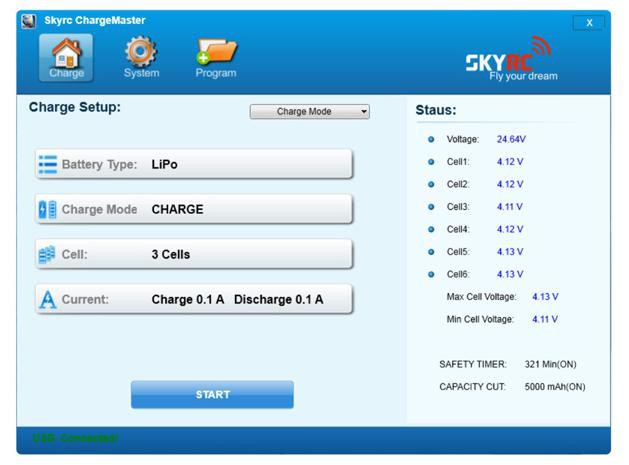Click the Cell3 4.11 V value
The height and width of the screenshot is (465, 629).
point(509,207)
